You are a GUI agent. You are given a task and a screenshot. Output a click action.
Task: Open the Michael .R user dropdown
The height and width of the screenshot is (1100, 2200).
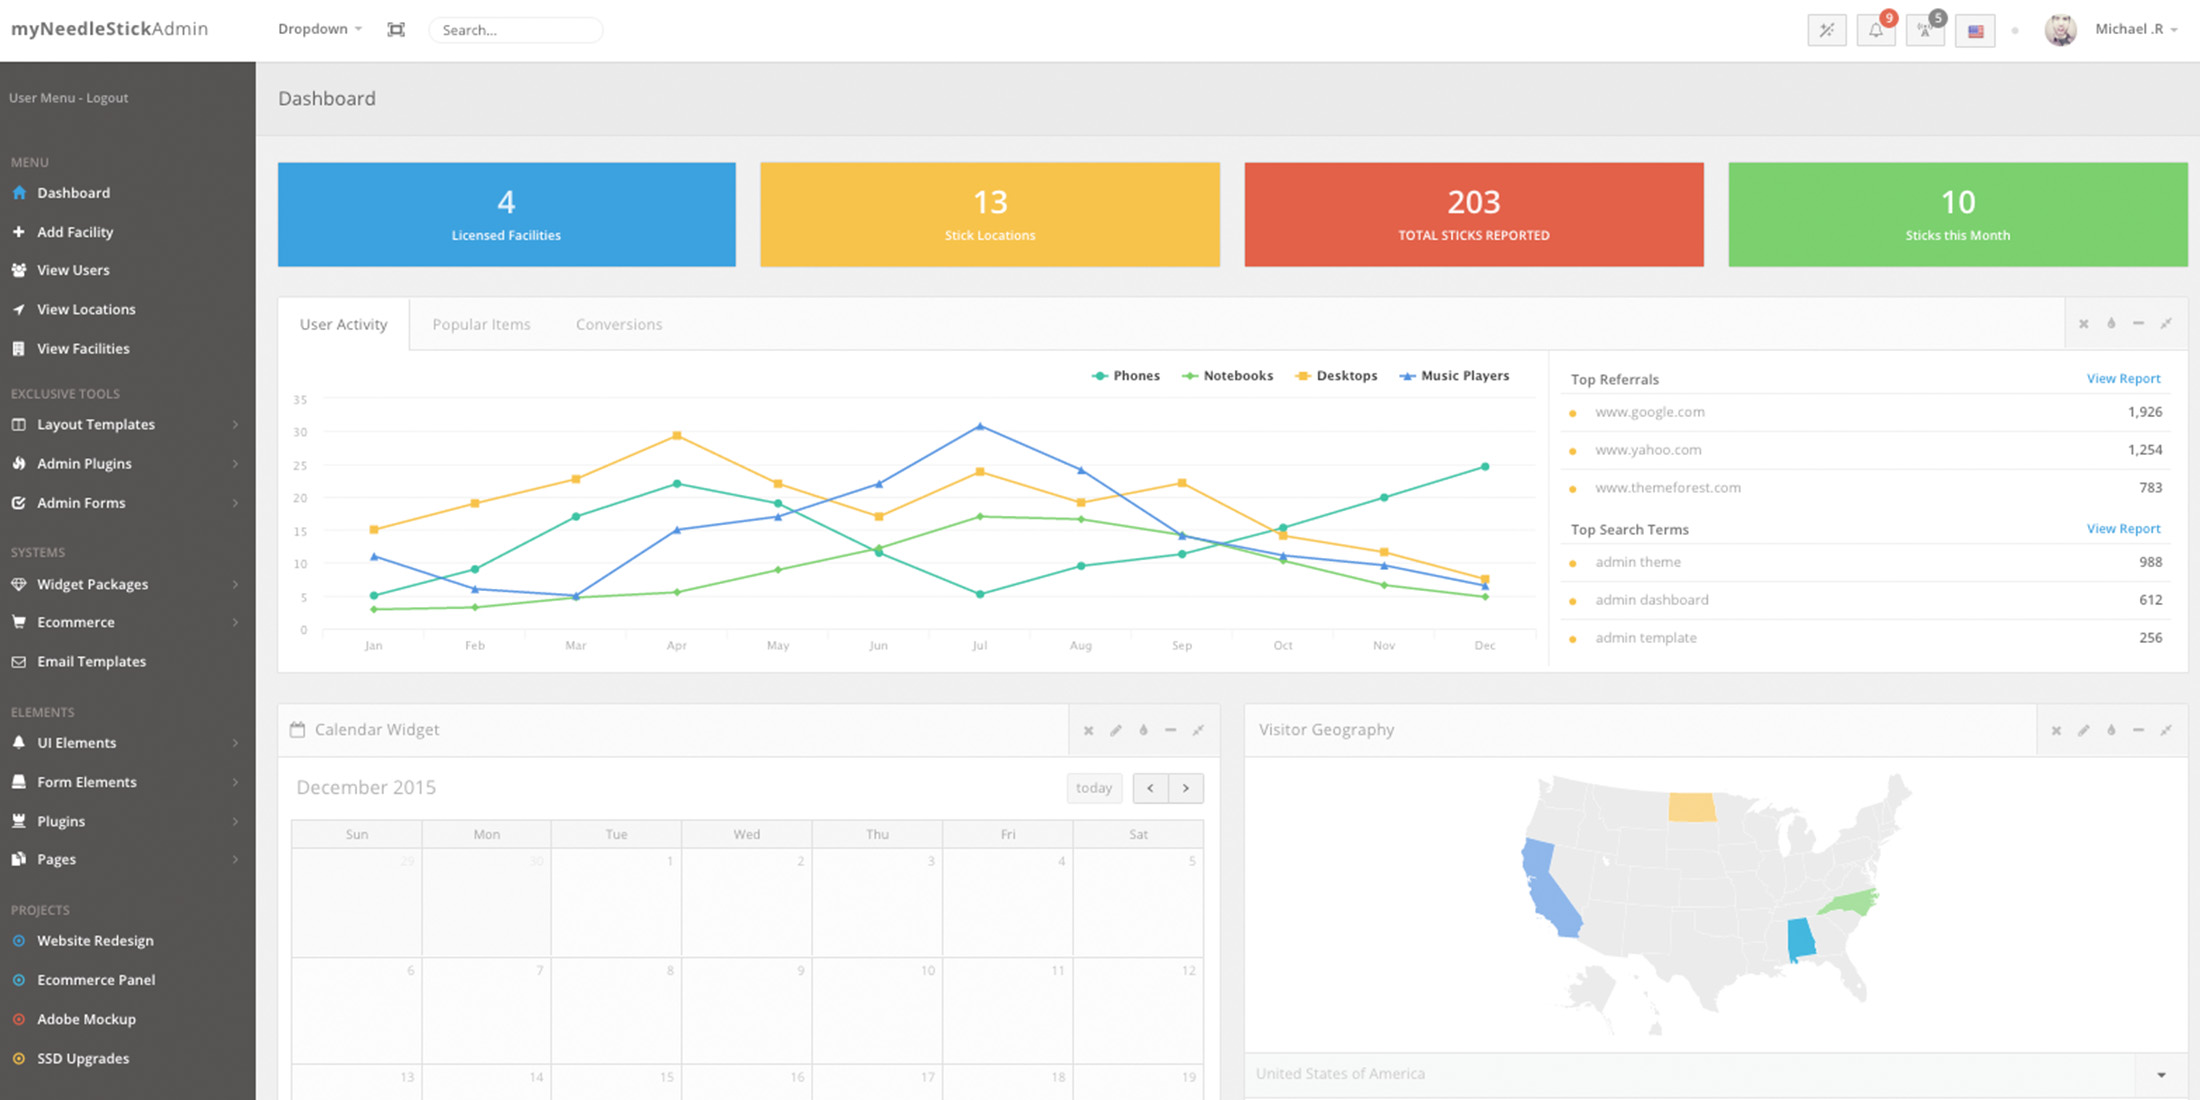click(2136, 29)
